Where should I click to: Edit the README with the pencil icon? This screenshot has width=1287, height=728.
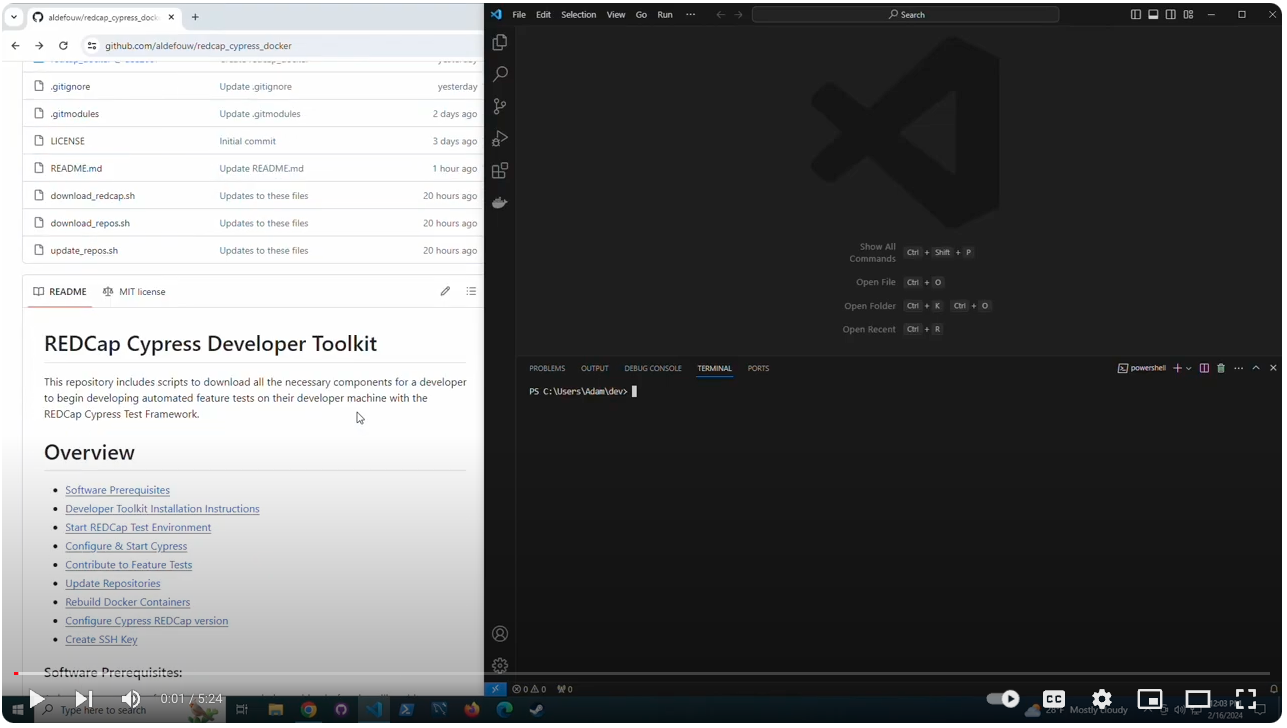445,291
